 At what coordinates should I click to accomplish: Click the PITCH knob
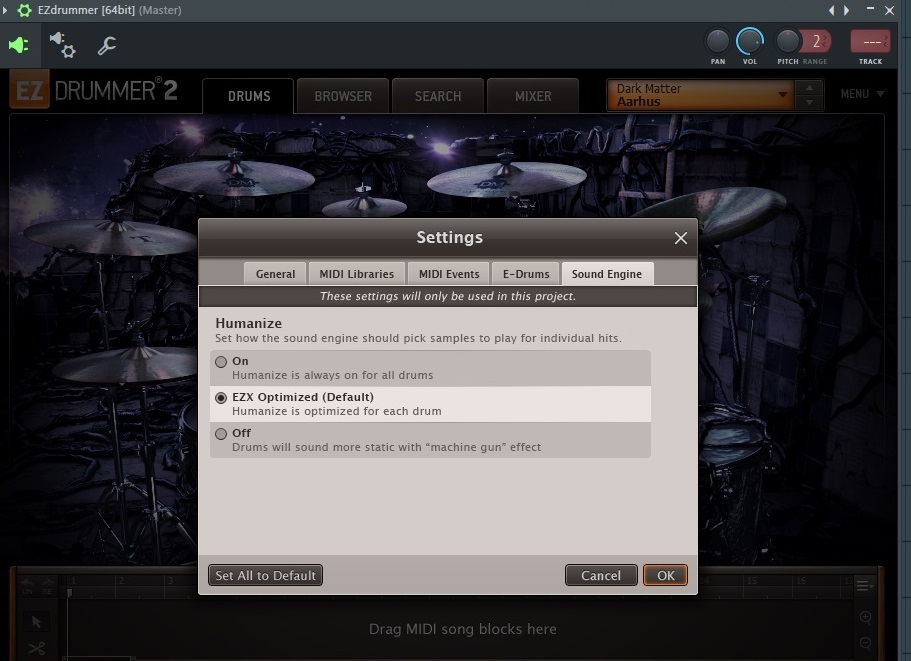[x=788, y=41]
